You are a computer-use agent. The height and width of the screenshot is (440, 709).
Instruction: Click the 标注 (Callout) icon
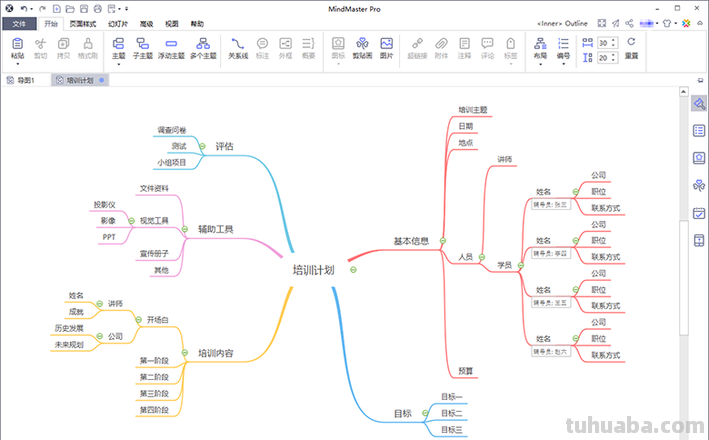[262, 44]
